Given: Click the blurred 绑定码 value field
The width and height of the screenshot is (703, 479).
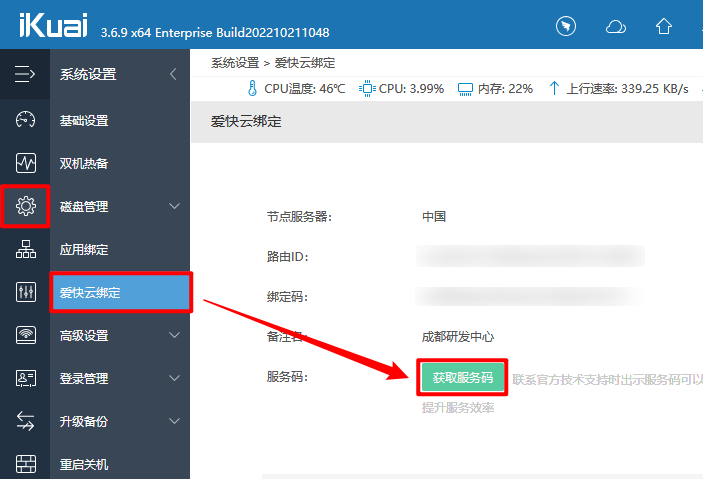Looking at the screenshot, I should pyautogui.click(x=528, y=296).
